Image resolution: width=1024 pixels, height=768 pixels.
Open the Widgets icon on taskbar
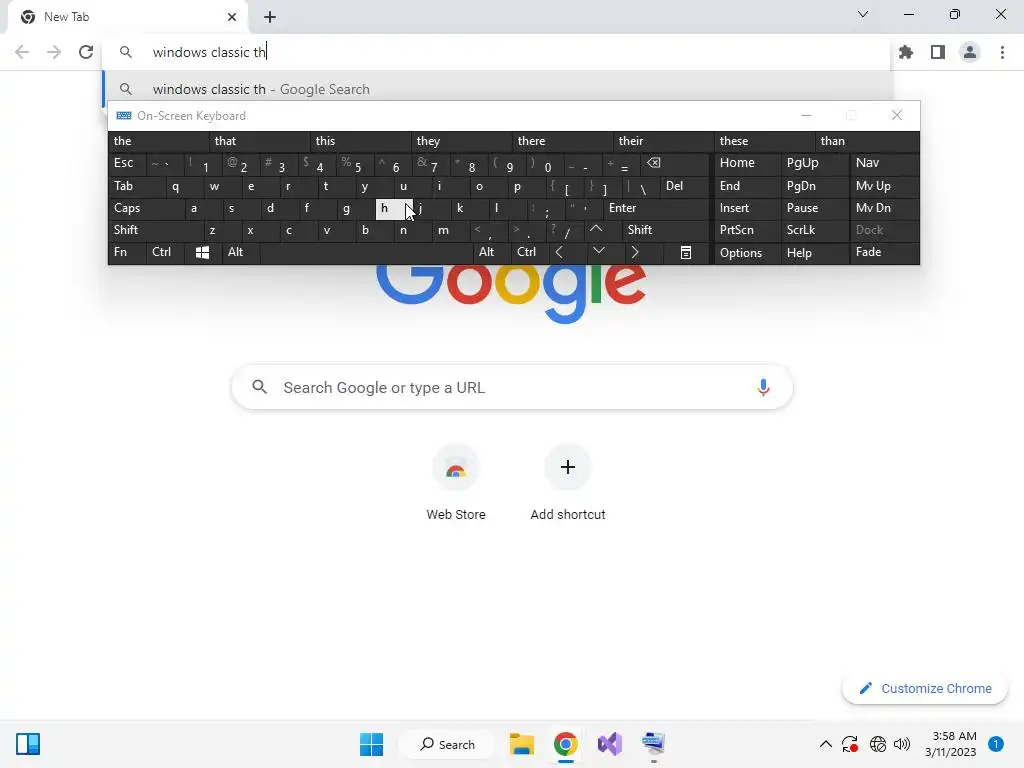(x=28, y=744)
